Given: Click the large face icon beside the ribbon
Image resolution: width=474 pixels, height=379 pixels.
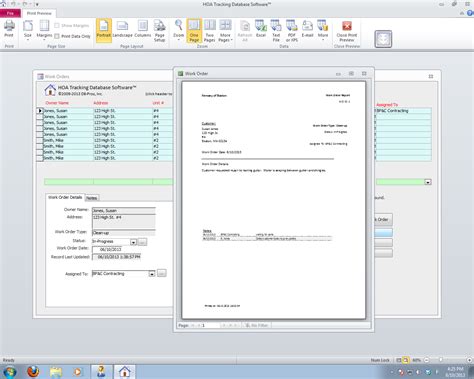Looking at the screenshot, I should click(x=383, y=39).
